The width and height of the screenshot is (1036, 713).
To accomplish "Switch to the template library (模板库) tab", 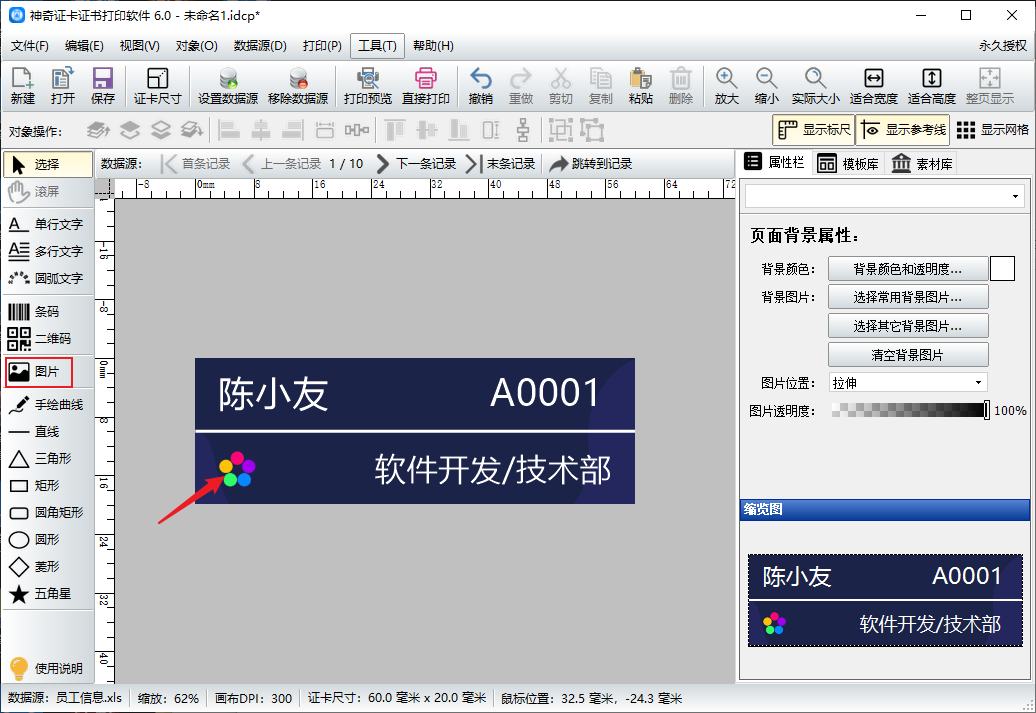I will pyautogui.click(x=849, y=164).
